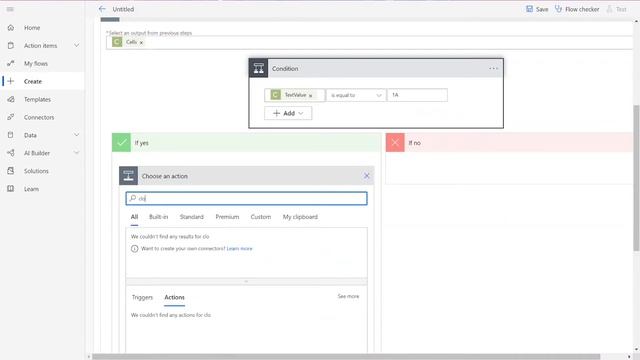Click the If yes green checkmark icon
Screen dimensions: 640x360
pyautogui.click(x=121, y=142)
